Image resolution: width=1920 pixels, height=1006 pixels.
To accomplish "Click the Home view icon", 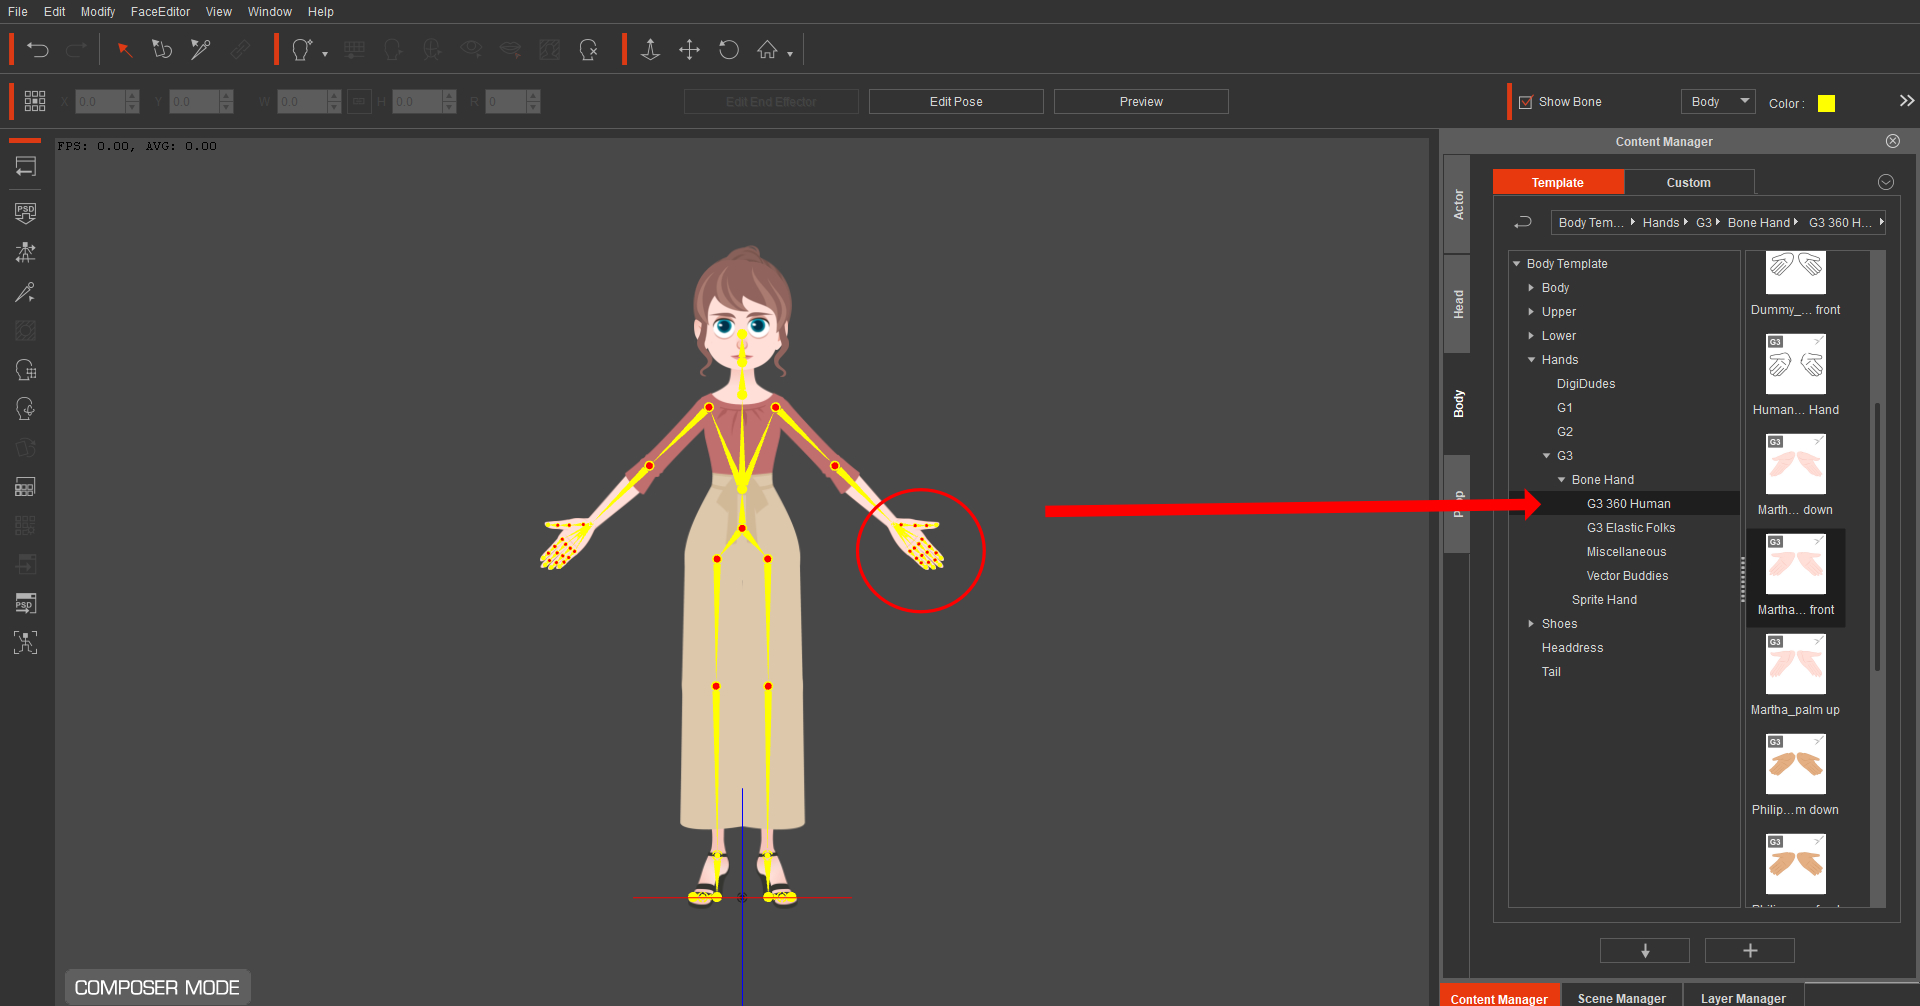I will click(x=767, y=49).
